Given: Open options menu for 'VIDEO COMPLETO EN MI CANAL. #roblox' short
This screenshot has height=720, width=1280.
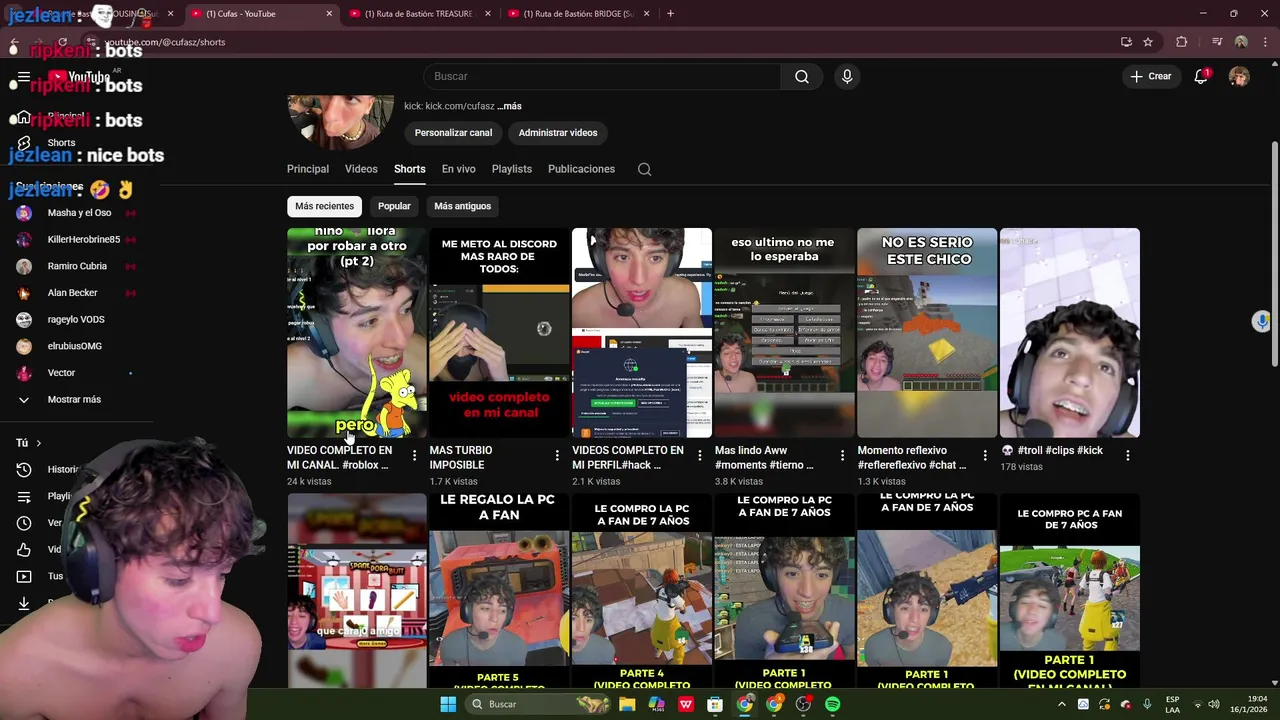Looking at the screenshot, I should tap(414, 456).
